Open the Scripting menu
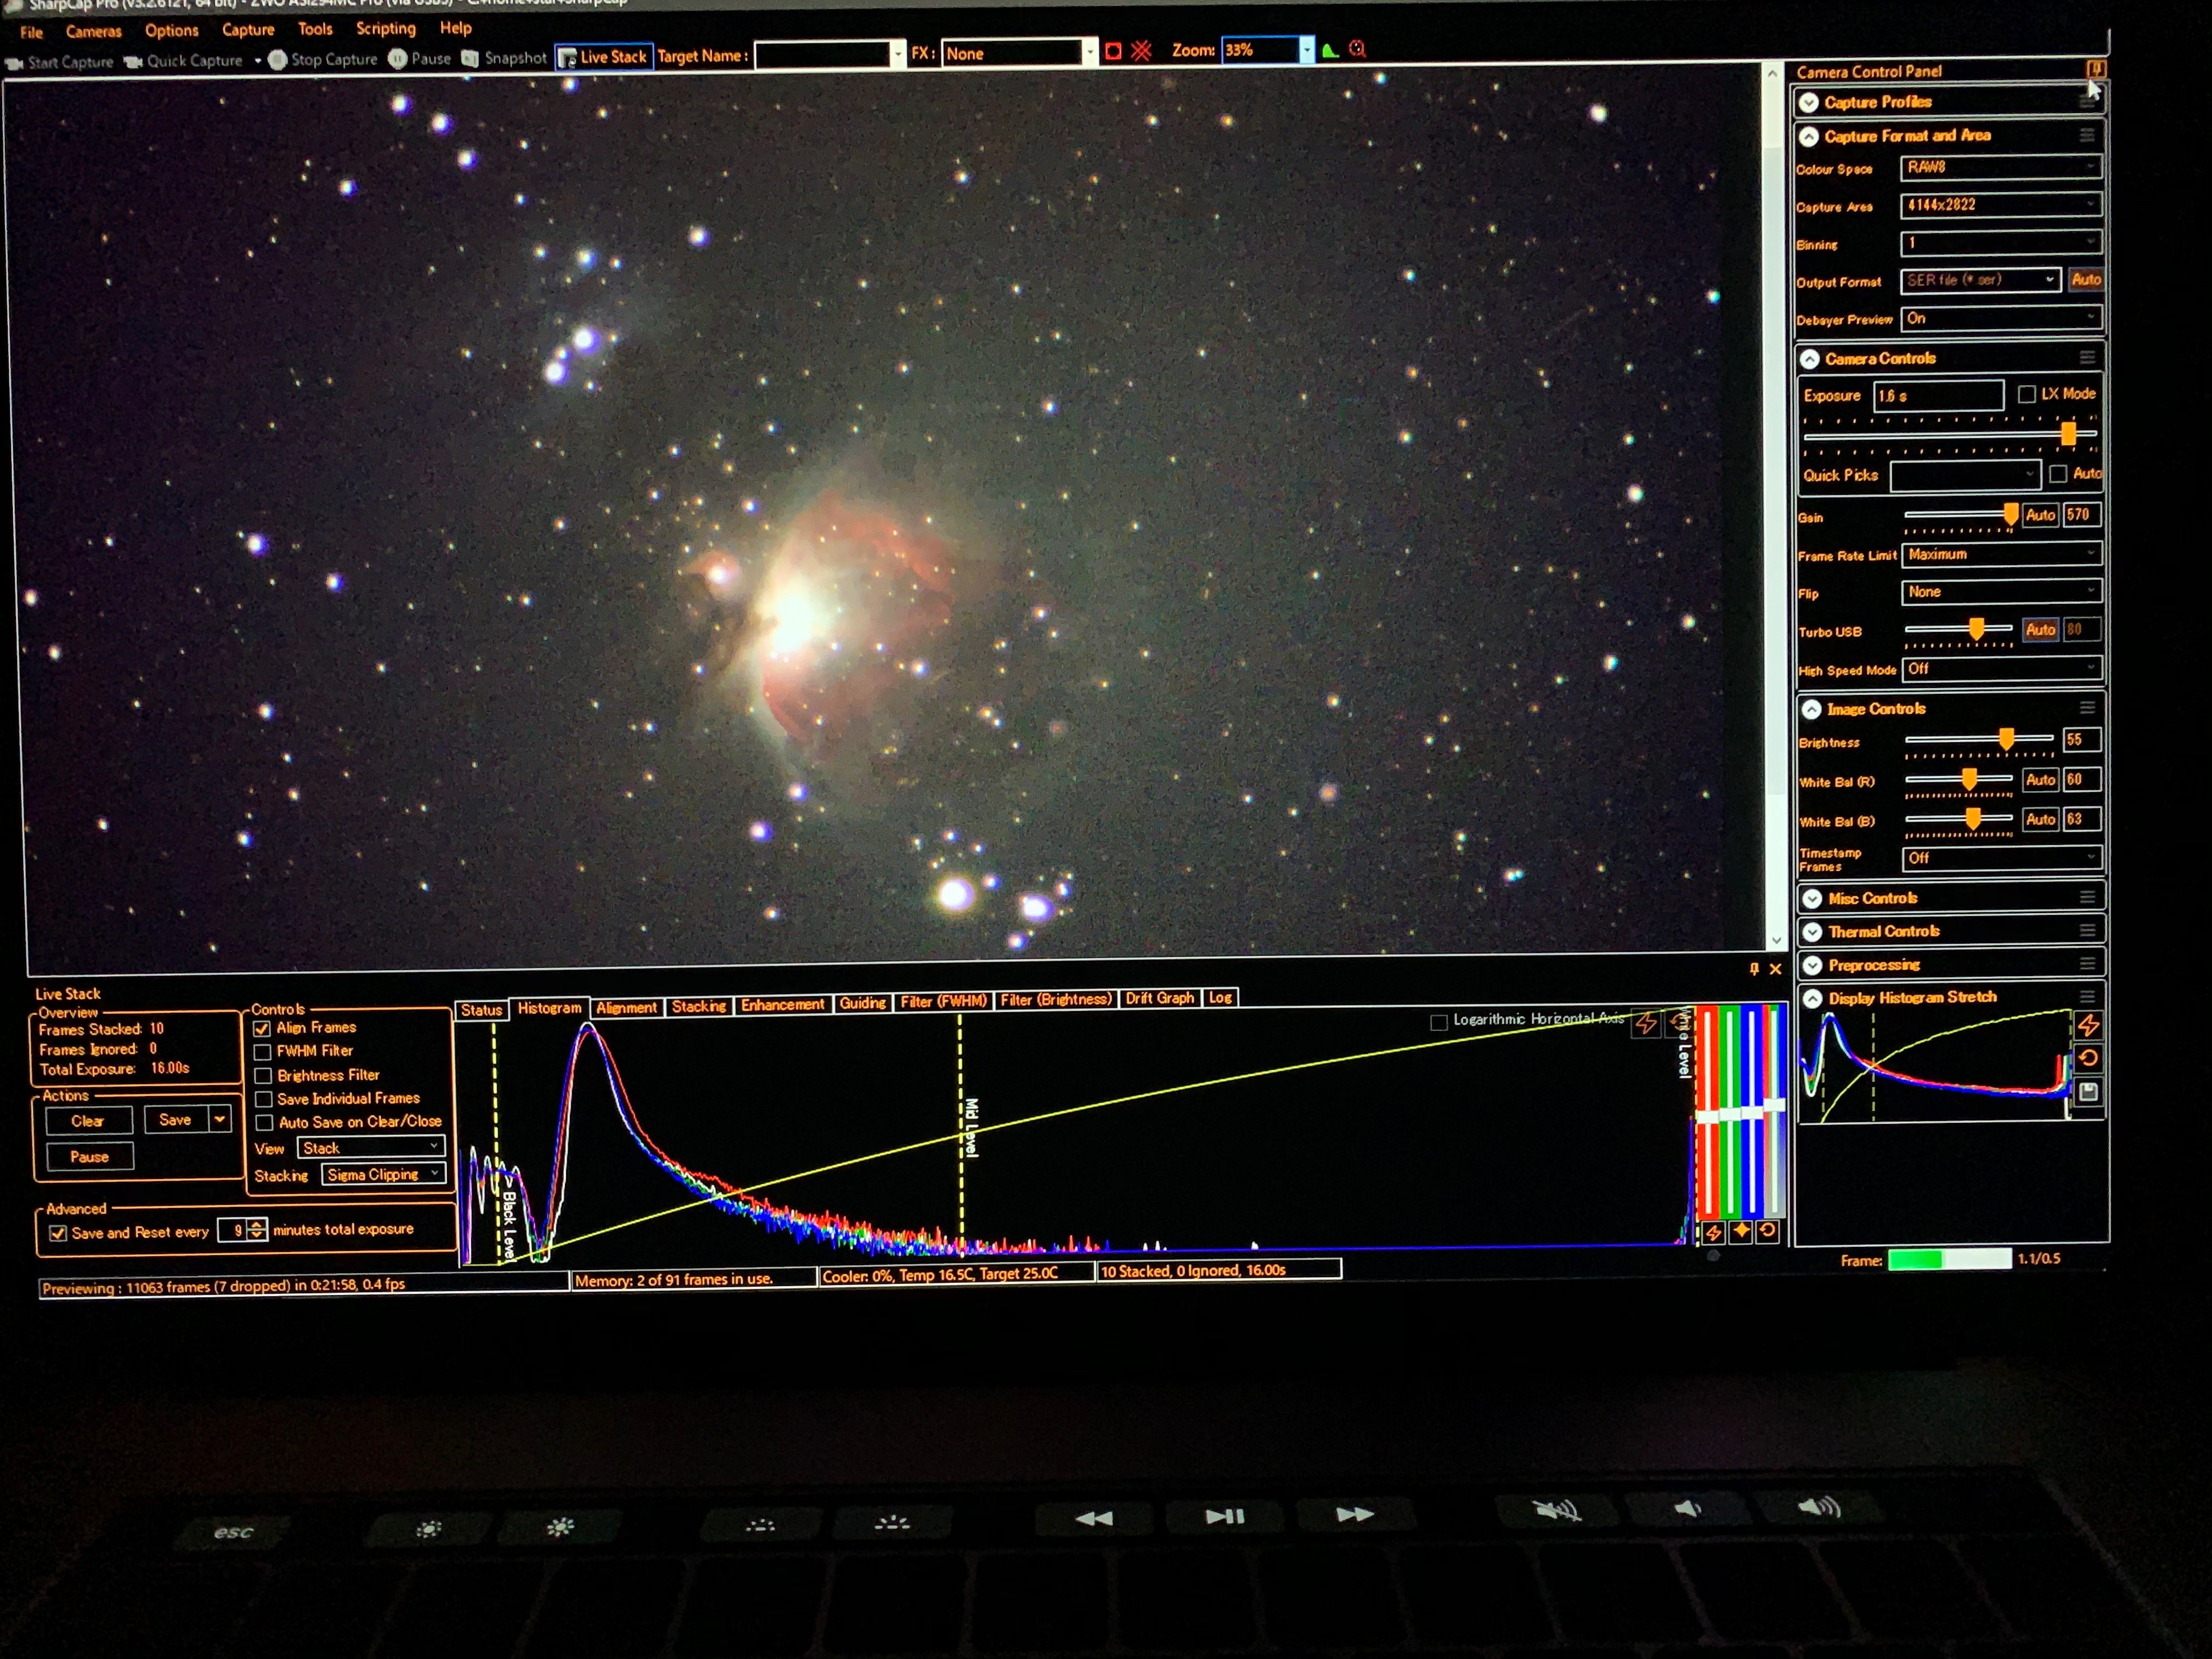Image resolution: width=2212 pixels, height=1659 pixels. pos(385,29)
